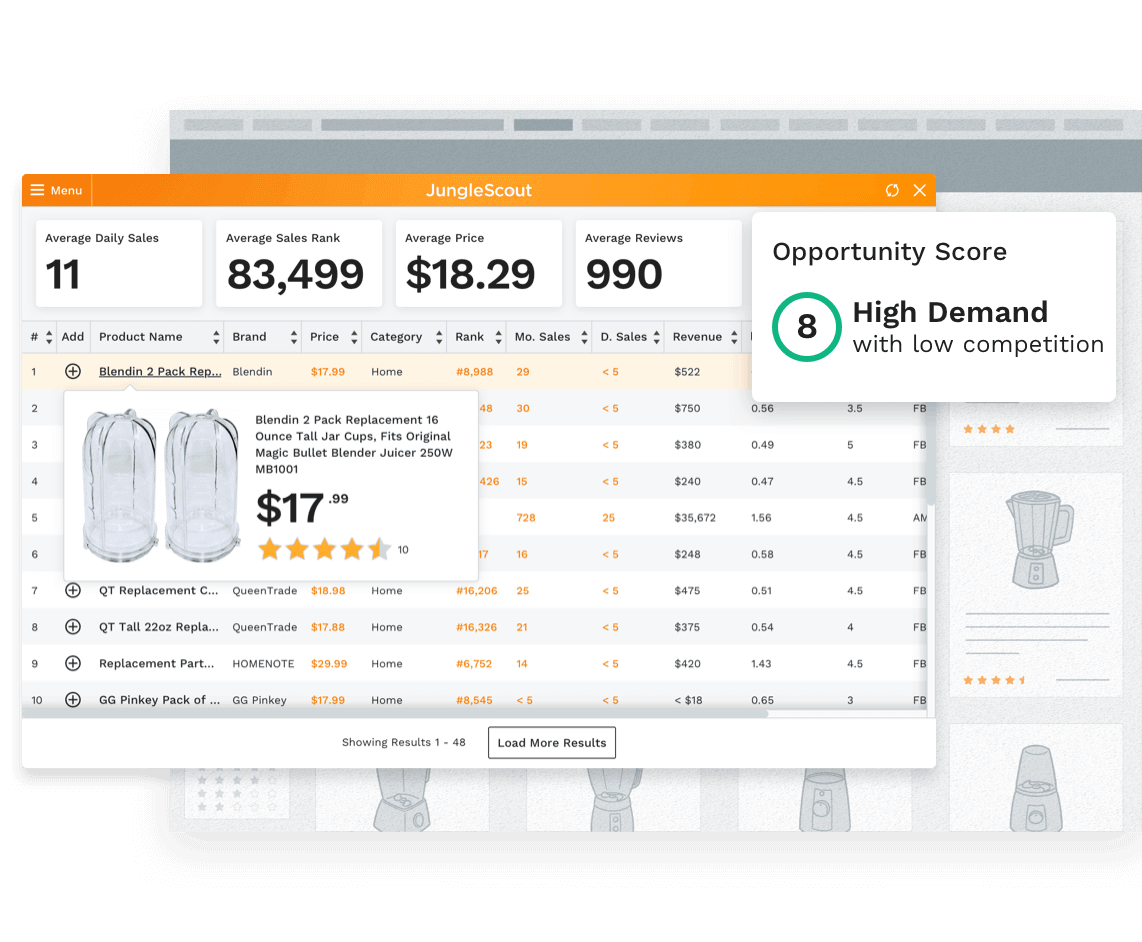Click the revenue value $380

pyautogui.click(x=688, y=445)
